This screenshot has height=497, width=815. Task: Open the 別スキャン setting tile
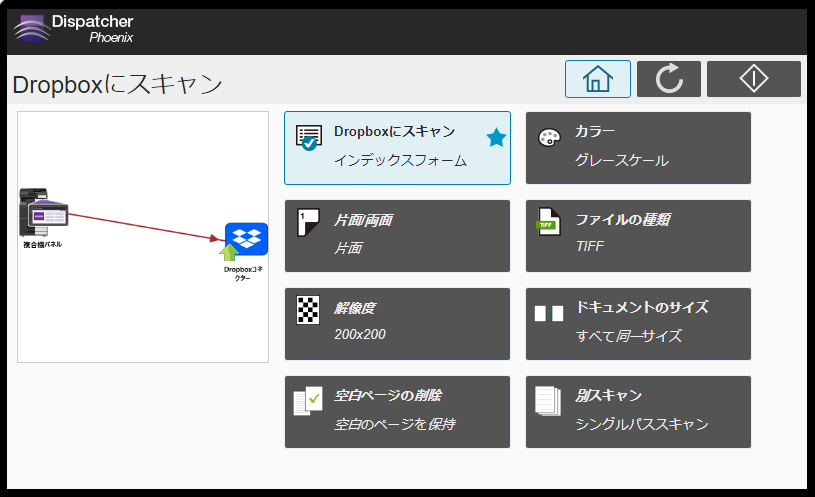[x=638, y=412]
